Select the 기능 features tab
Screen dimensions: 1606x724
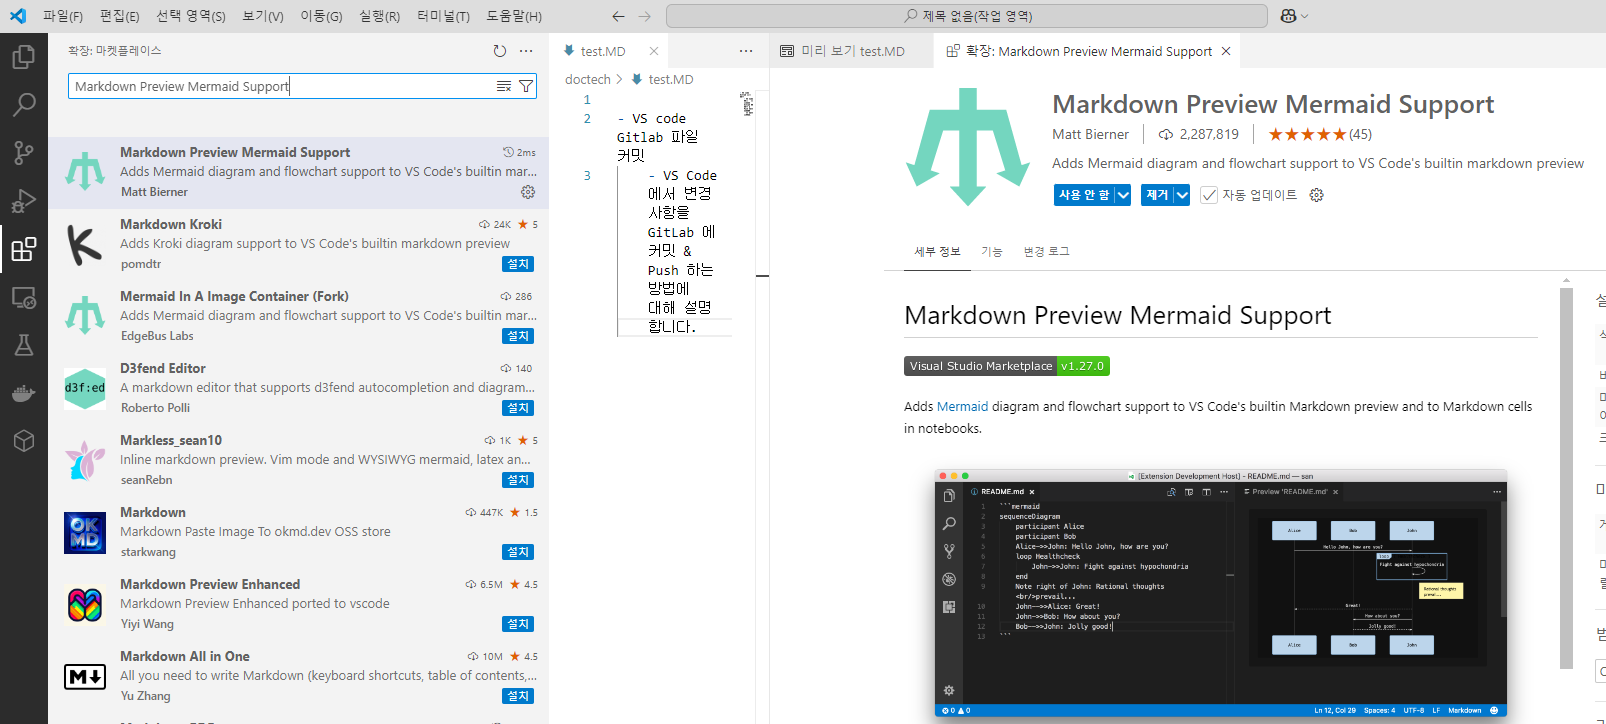[991, 252]
